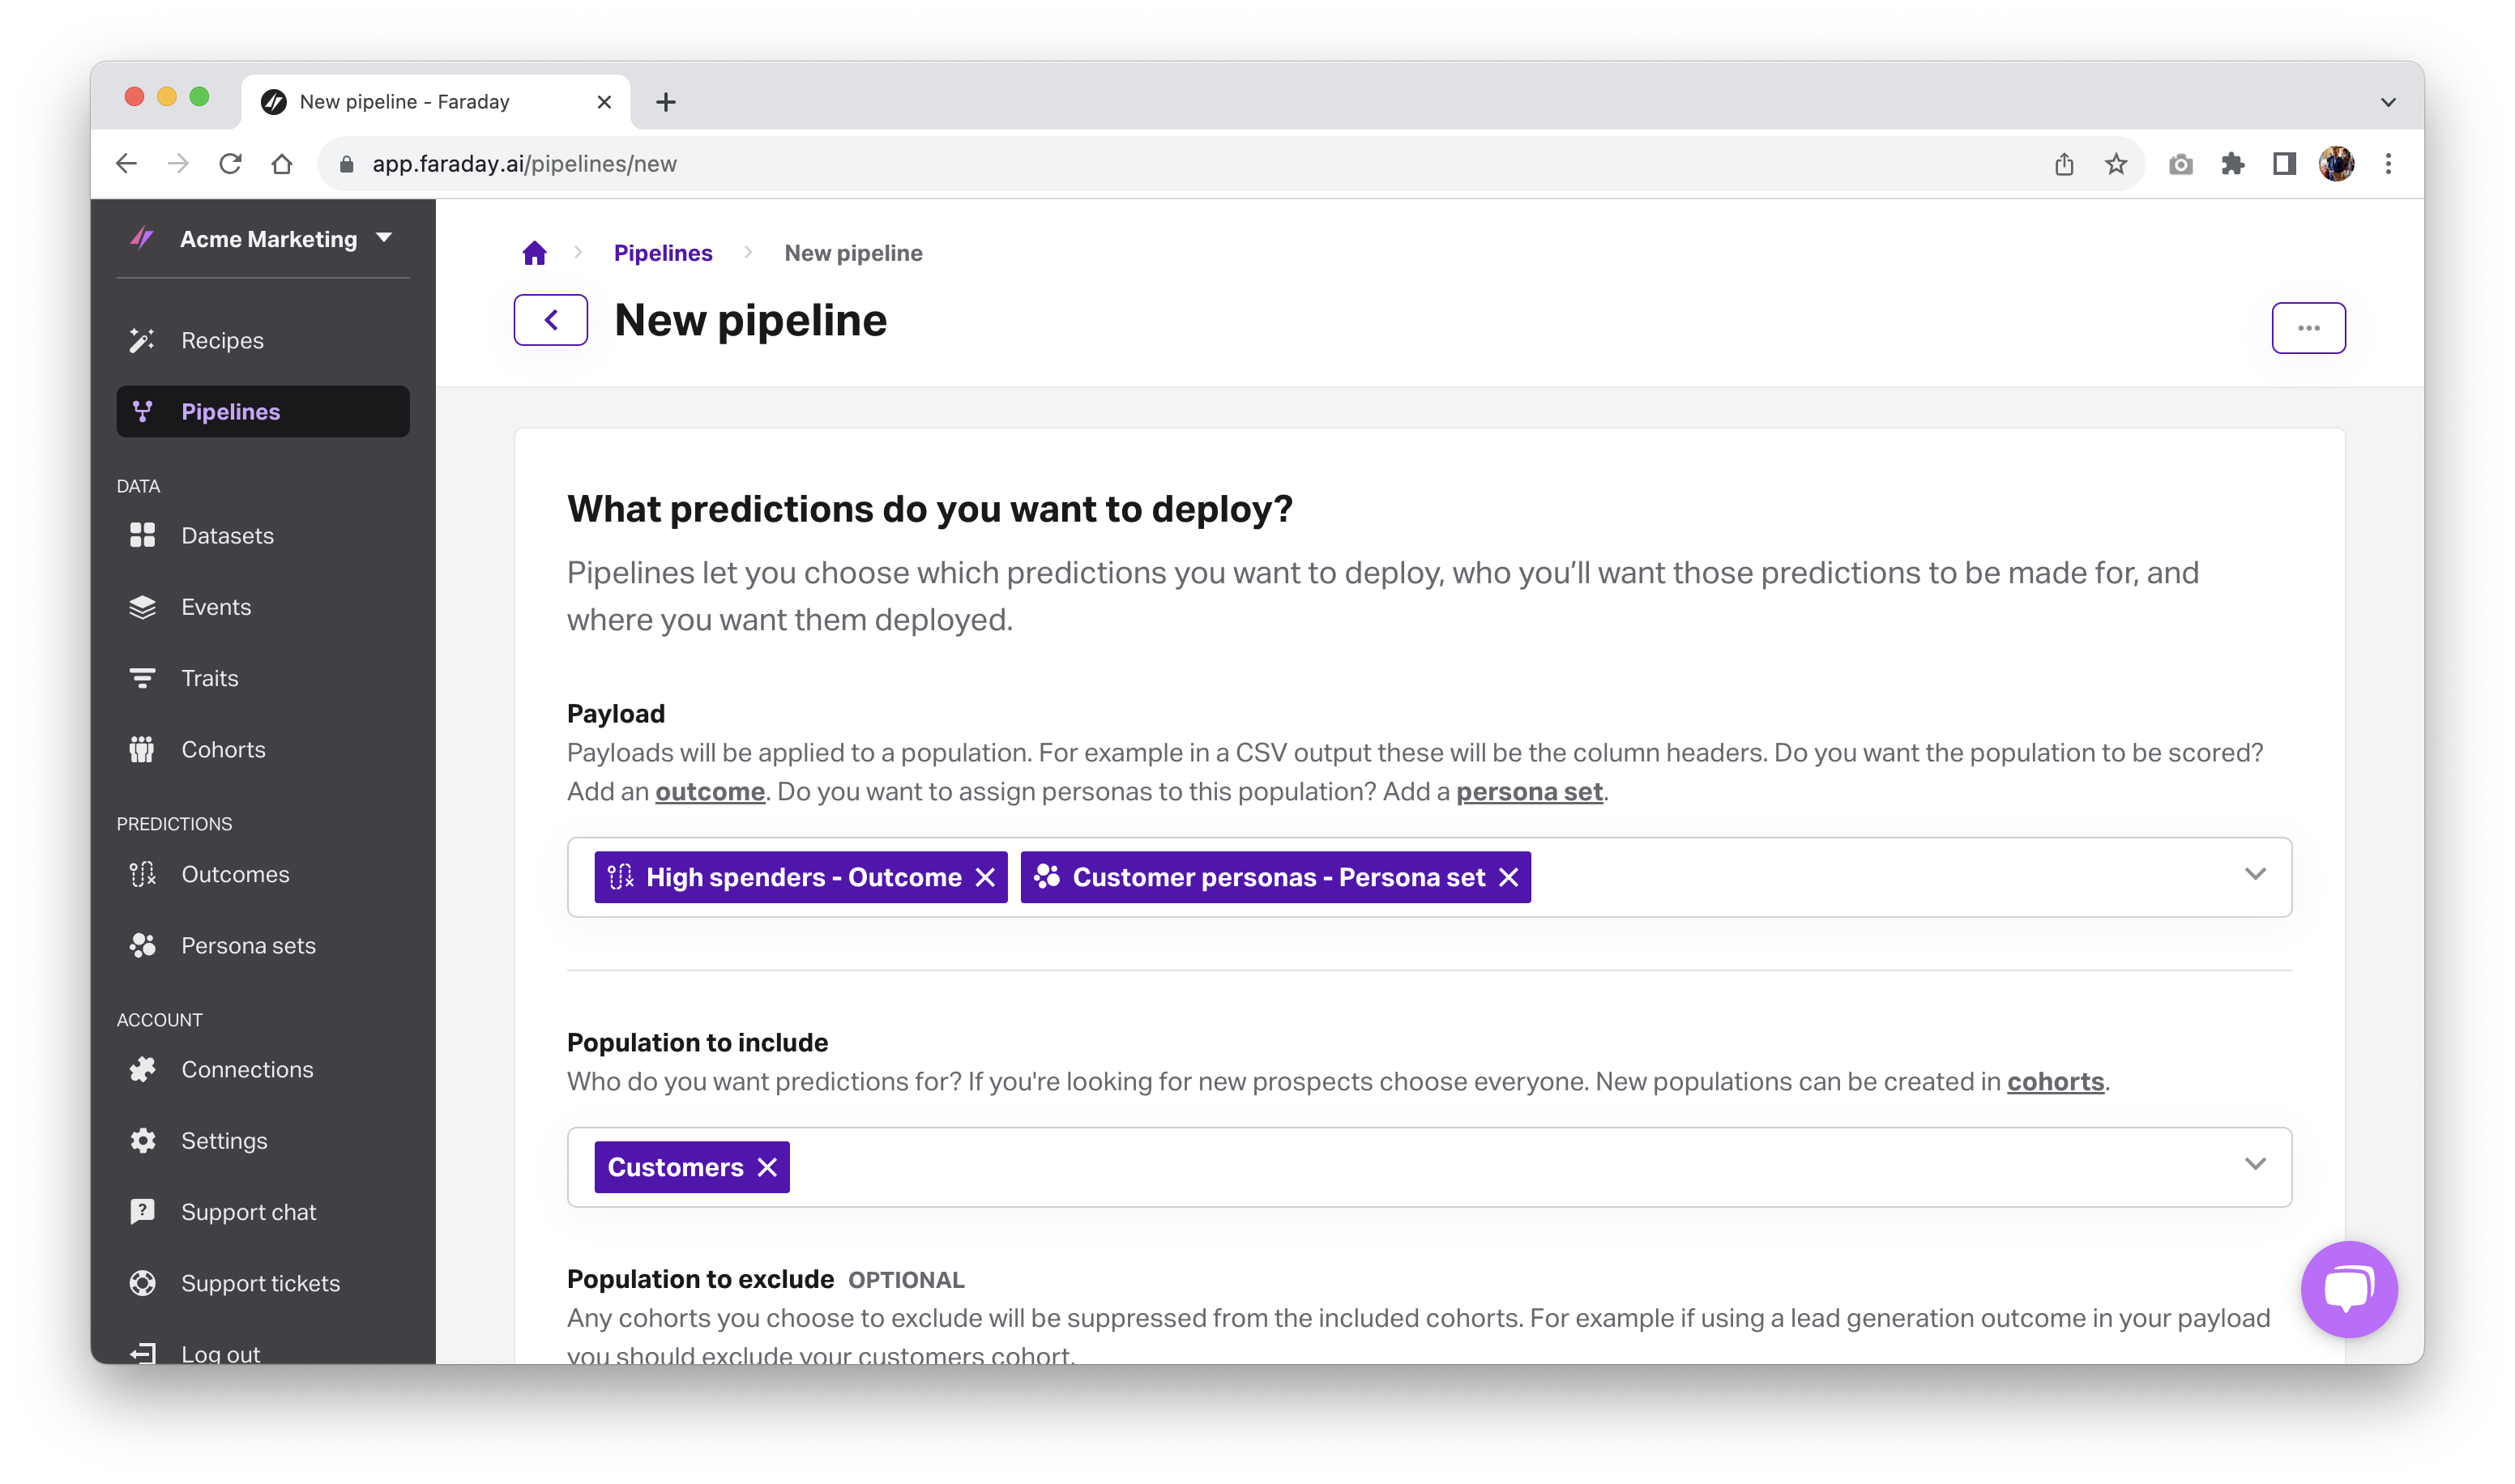Go to Recipes in the sidebar
Viewport: 2515px width, 1484px height.
point(222,341)
